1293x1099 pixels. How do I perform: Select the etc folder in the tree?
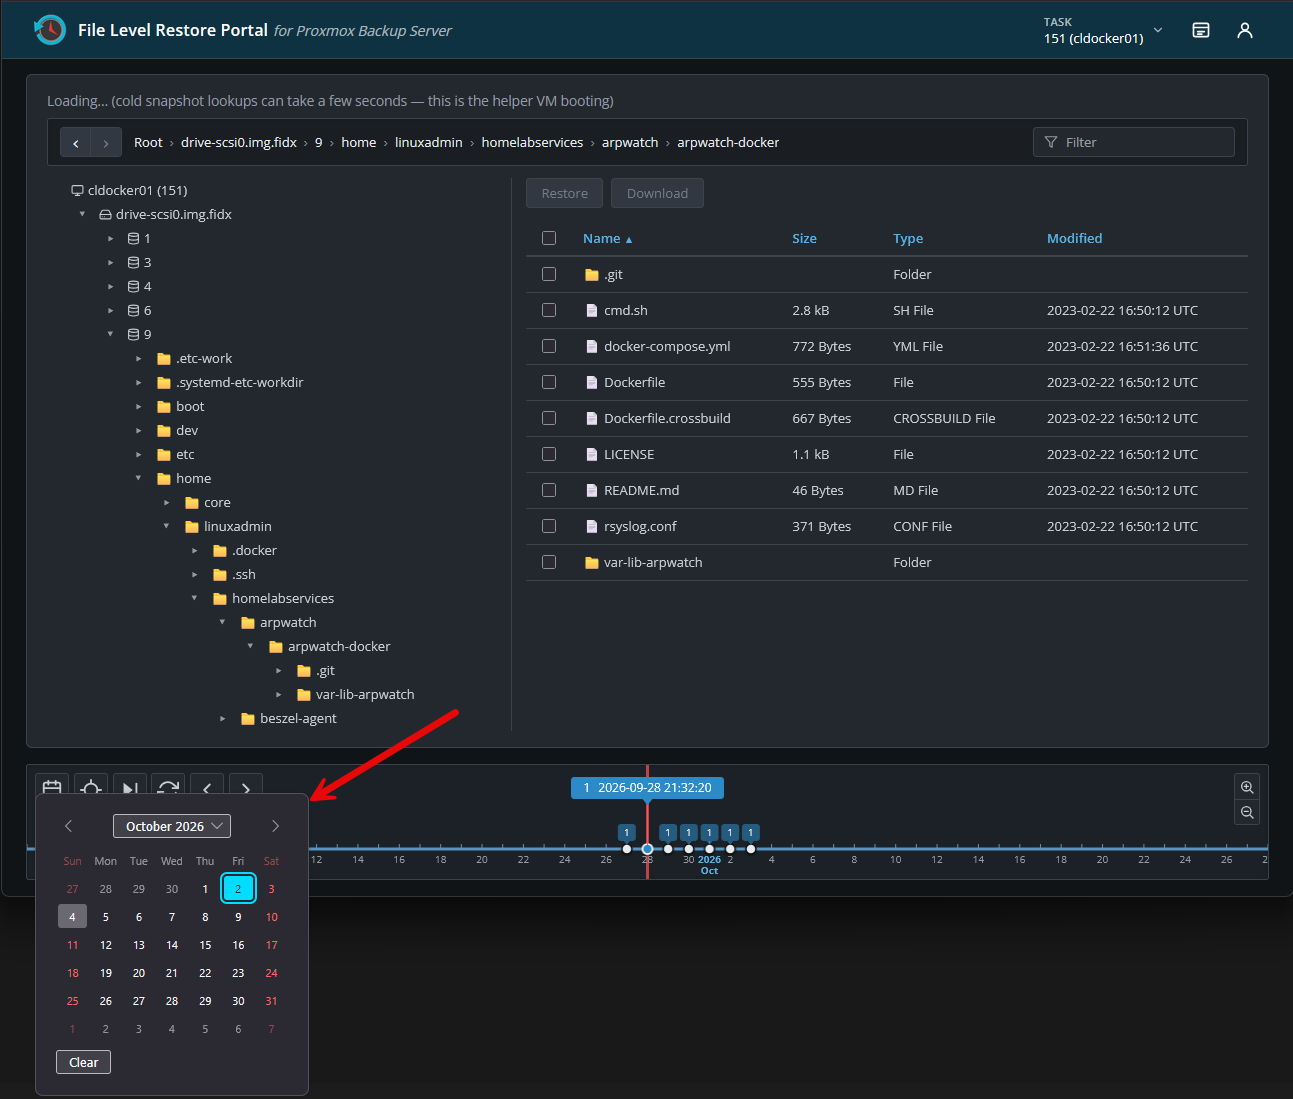point(185,454)
